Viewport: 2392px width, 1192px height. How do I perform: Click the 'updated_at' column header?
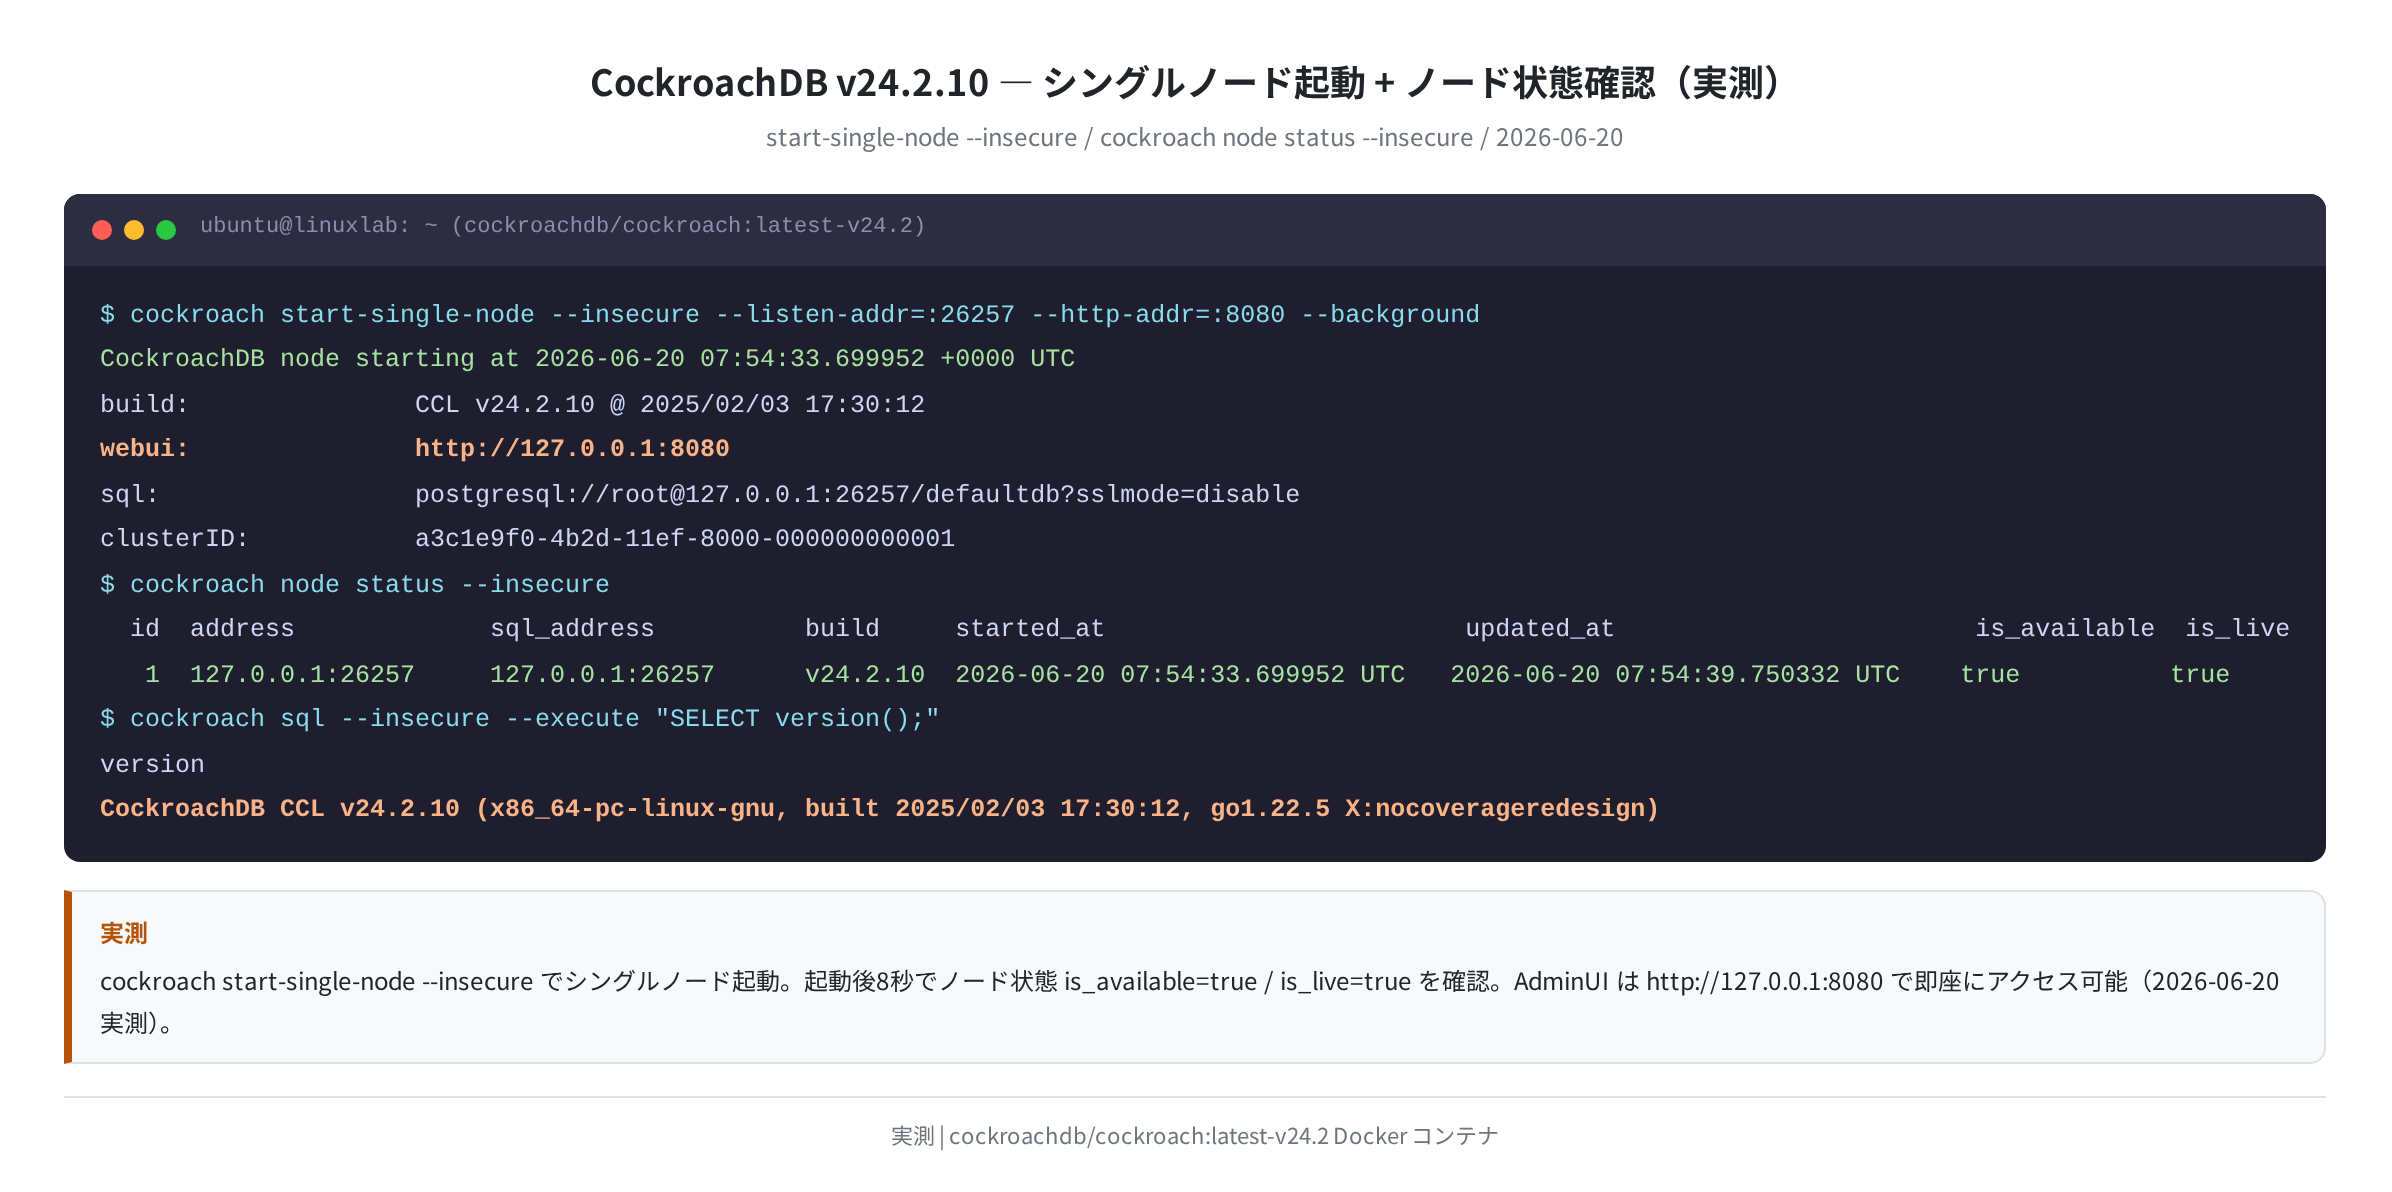[x=1540, y=628]
